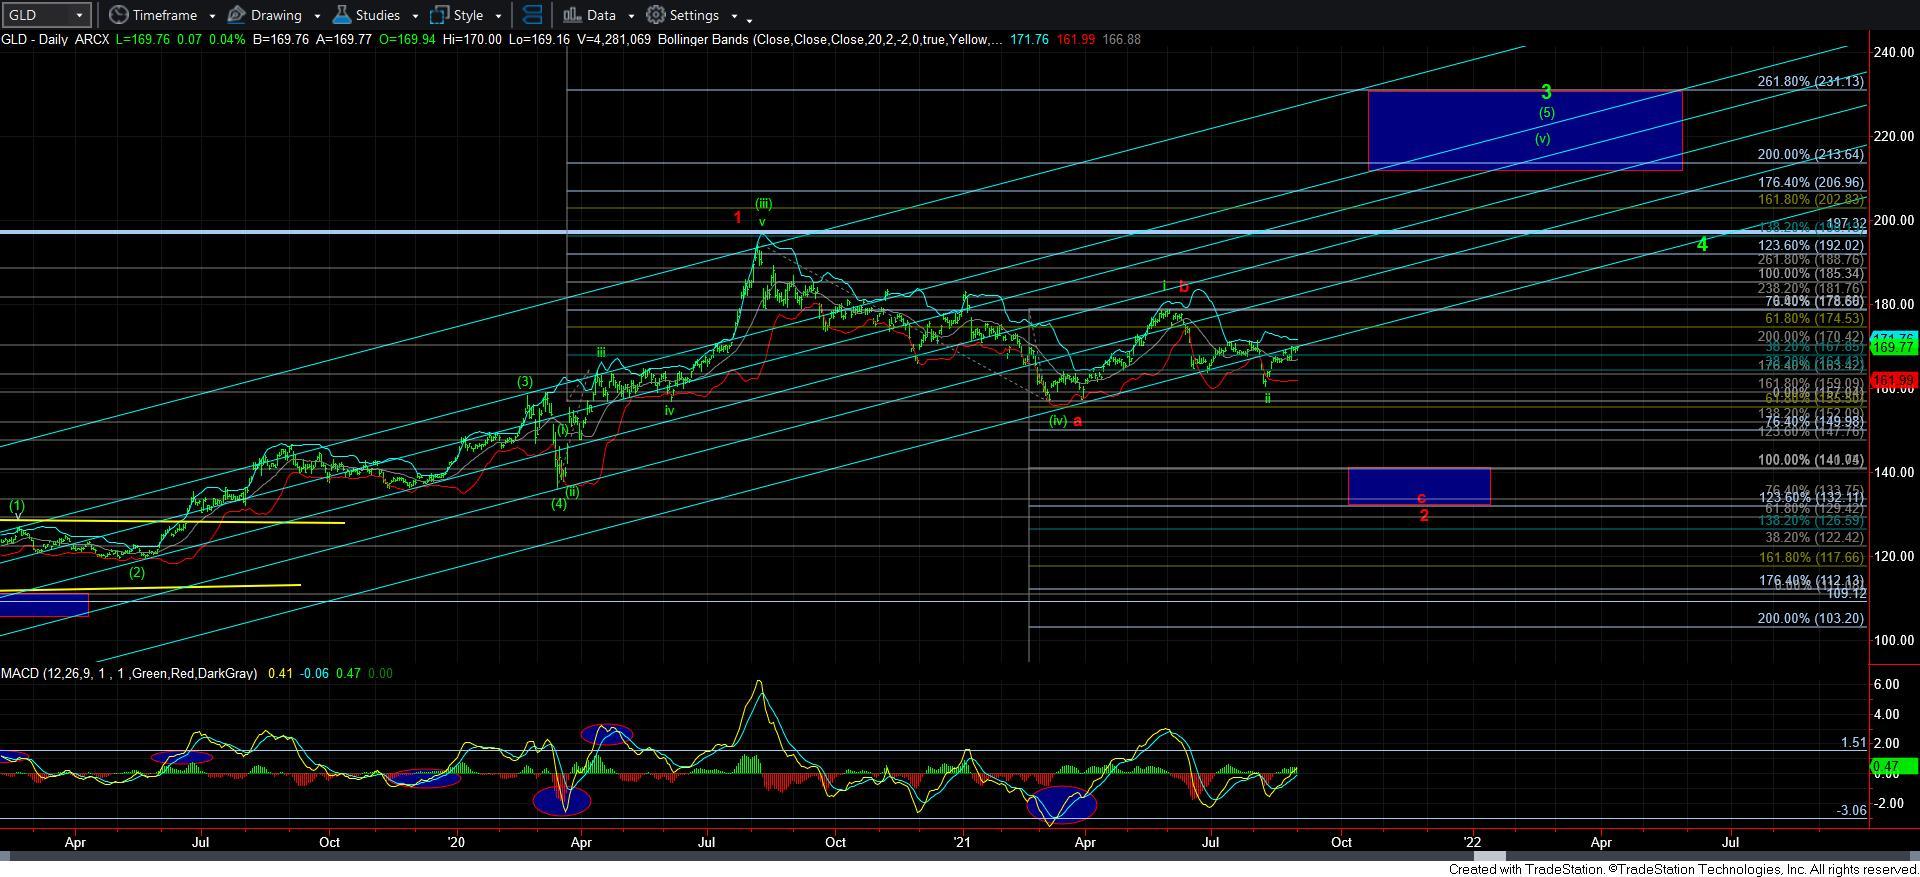
Task: Click the 100.00 price axis label
Action: pyautogui.click(x=1893, y=640)
